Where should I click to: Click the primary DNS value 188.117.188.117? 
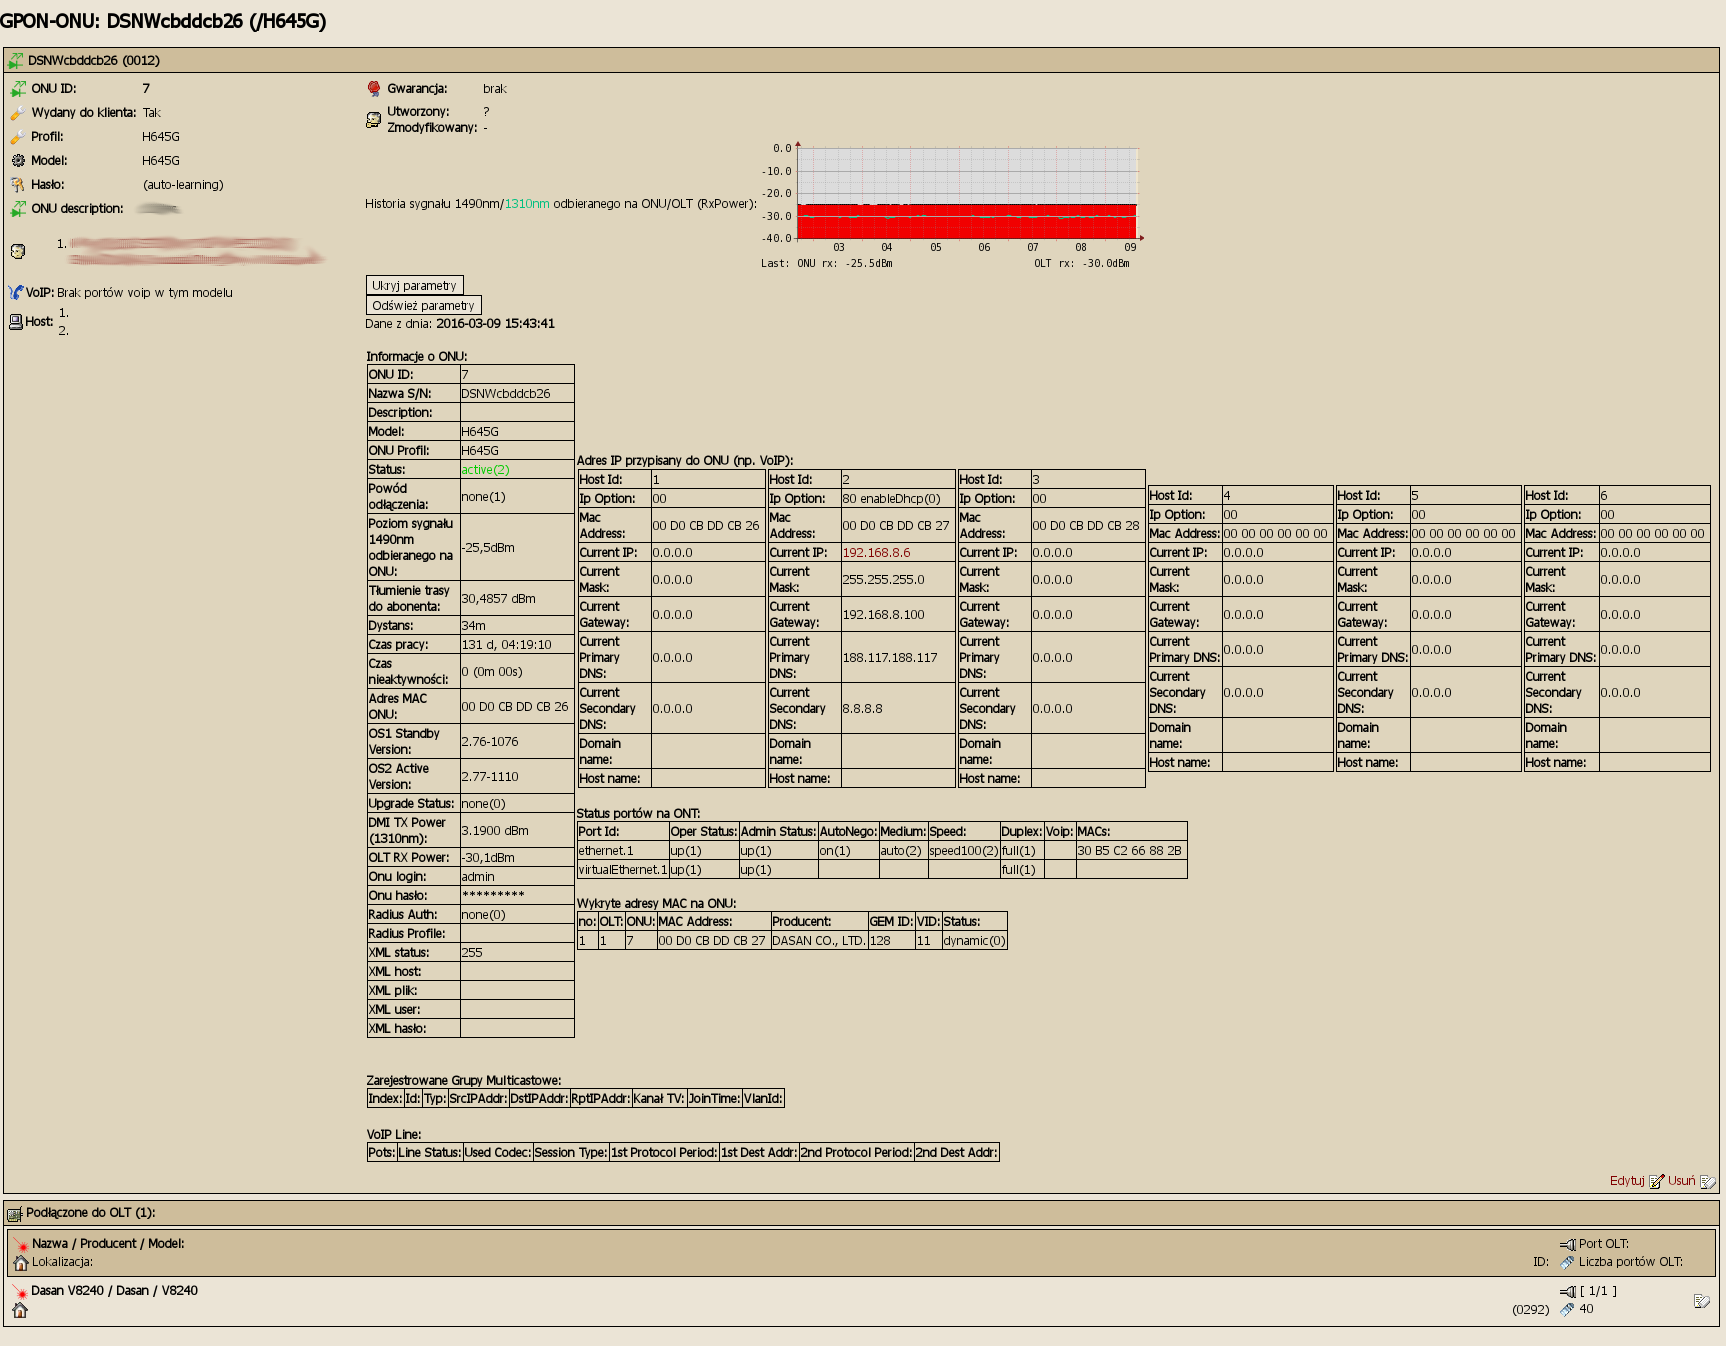tap(890, 658)
